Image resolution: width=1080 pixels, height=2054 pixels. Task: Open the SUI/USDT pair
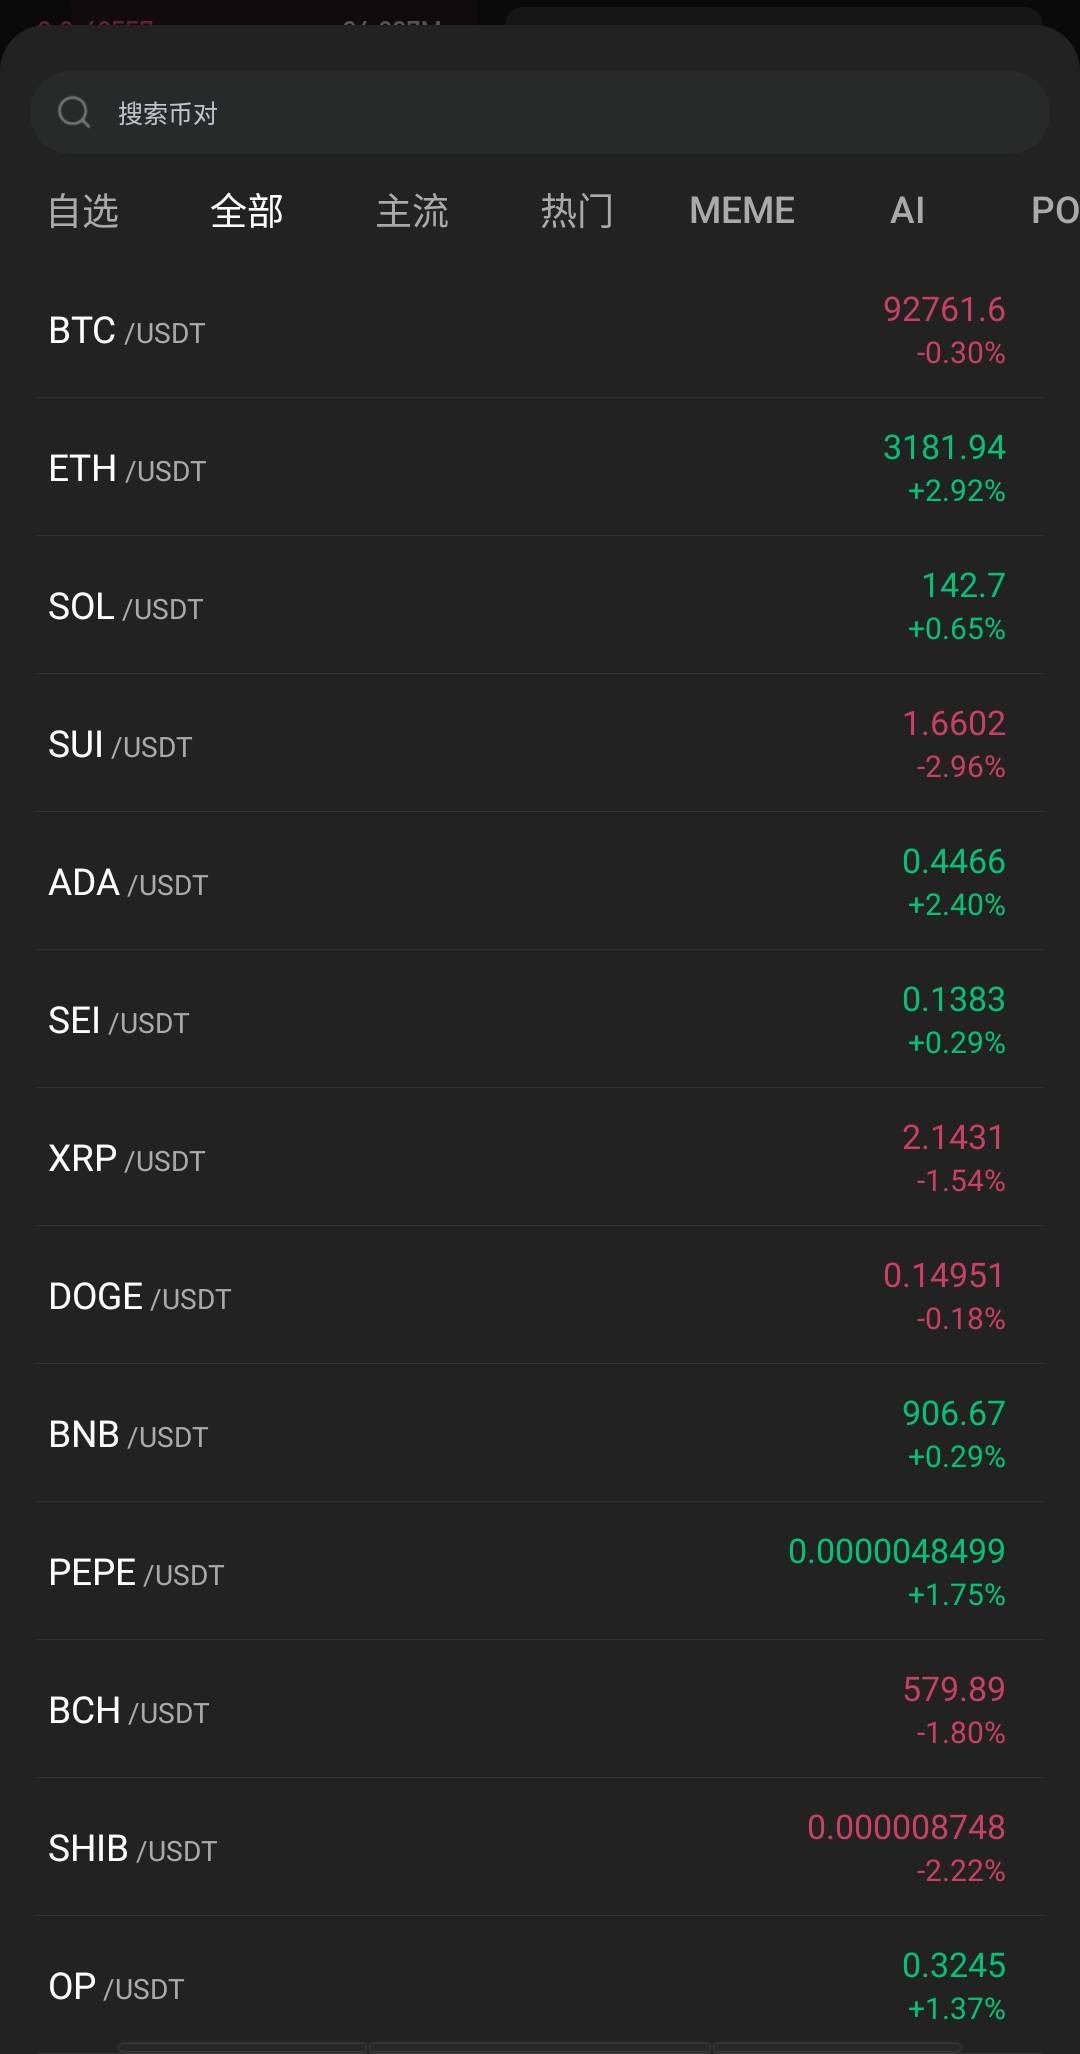pos(540,744)
